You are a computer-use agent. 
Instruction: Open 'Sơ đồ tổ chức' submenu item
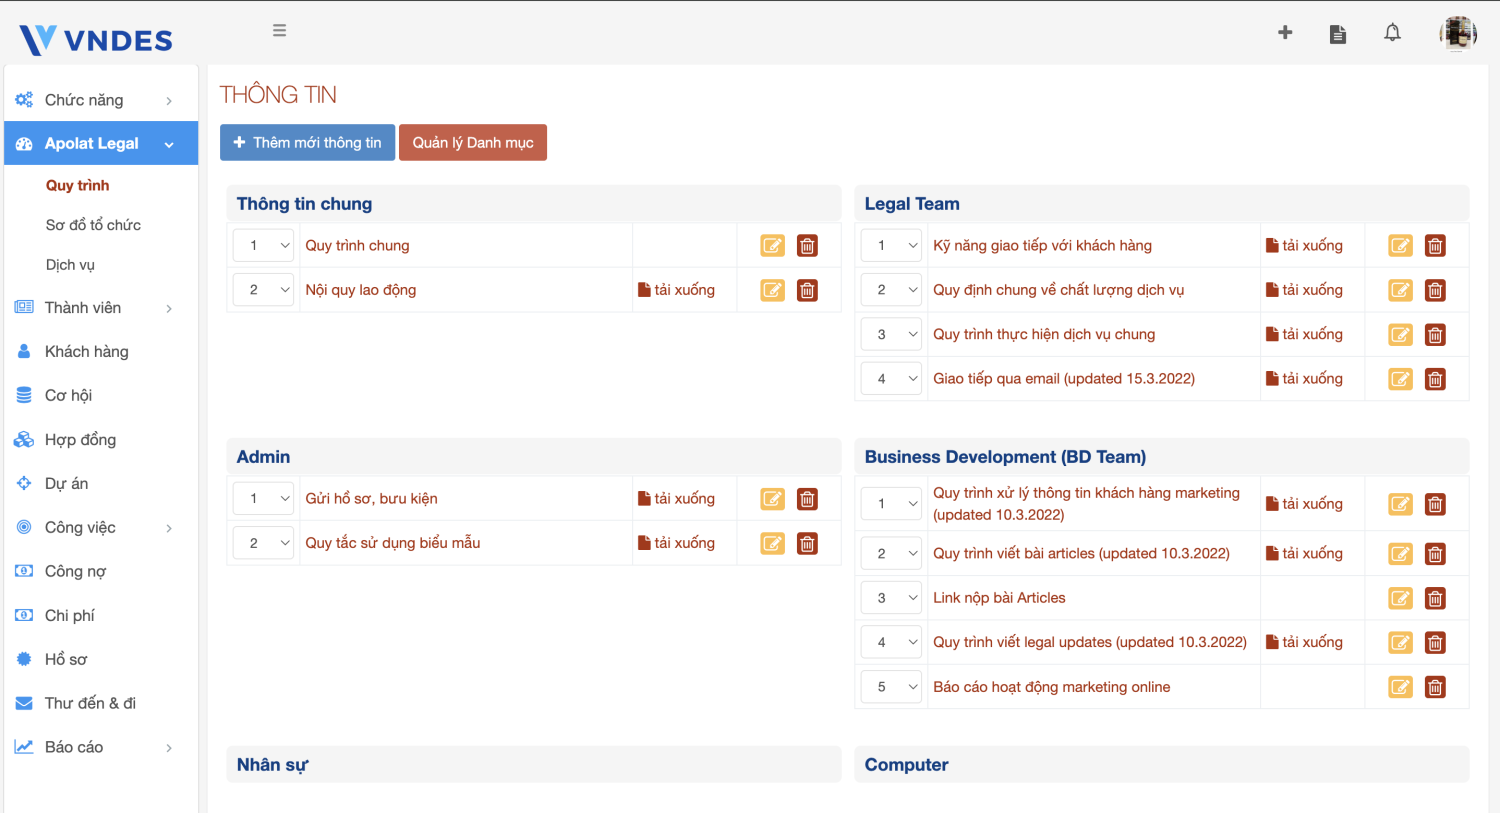point(93,225)
